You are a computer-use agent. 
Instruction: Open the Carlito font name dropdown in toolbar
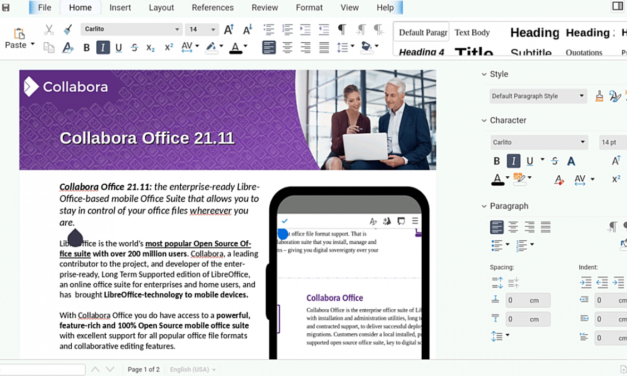[x=177, y=29]
